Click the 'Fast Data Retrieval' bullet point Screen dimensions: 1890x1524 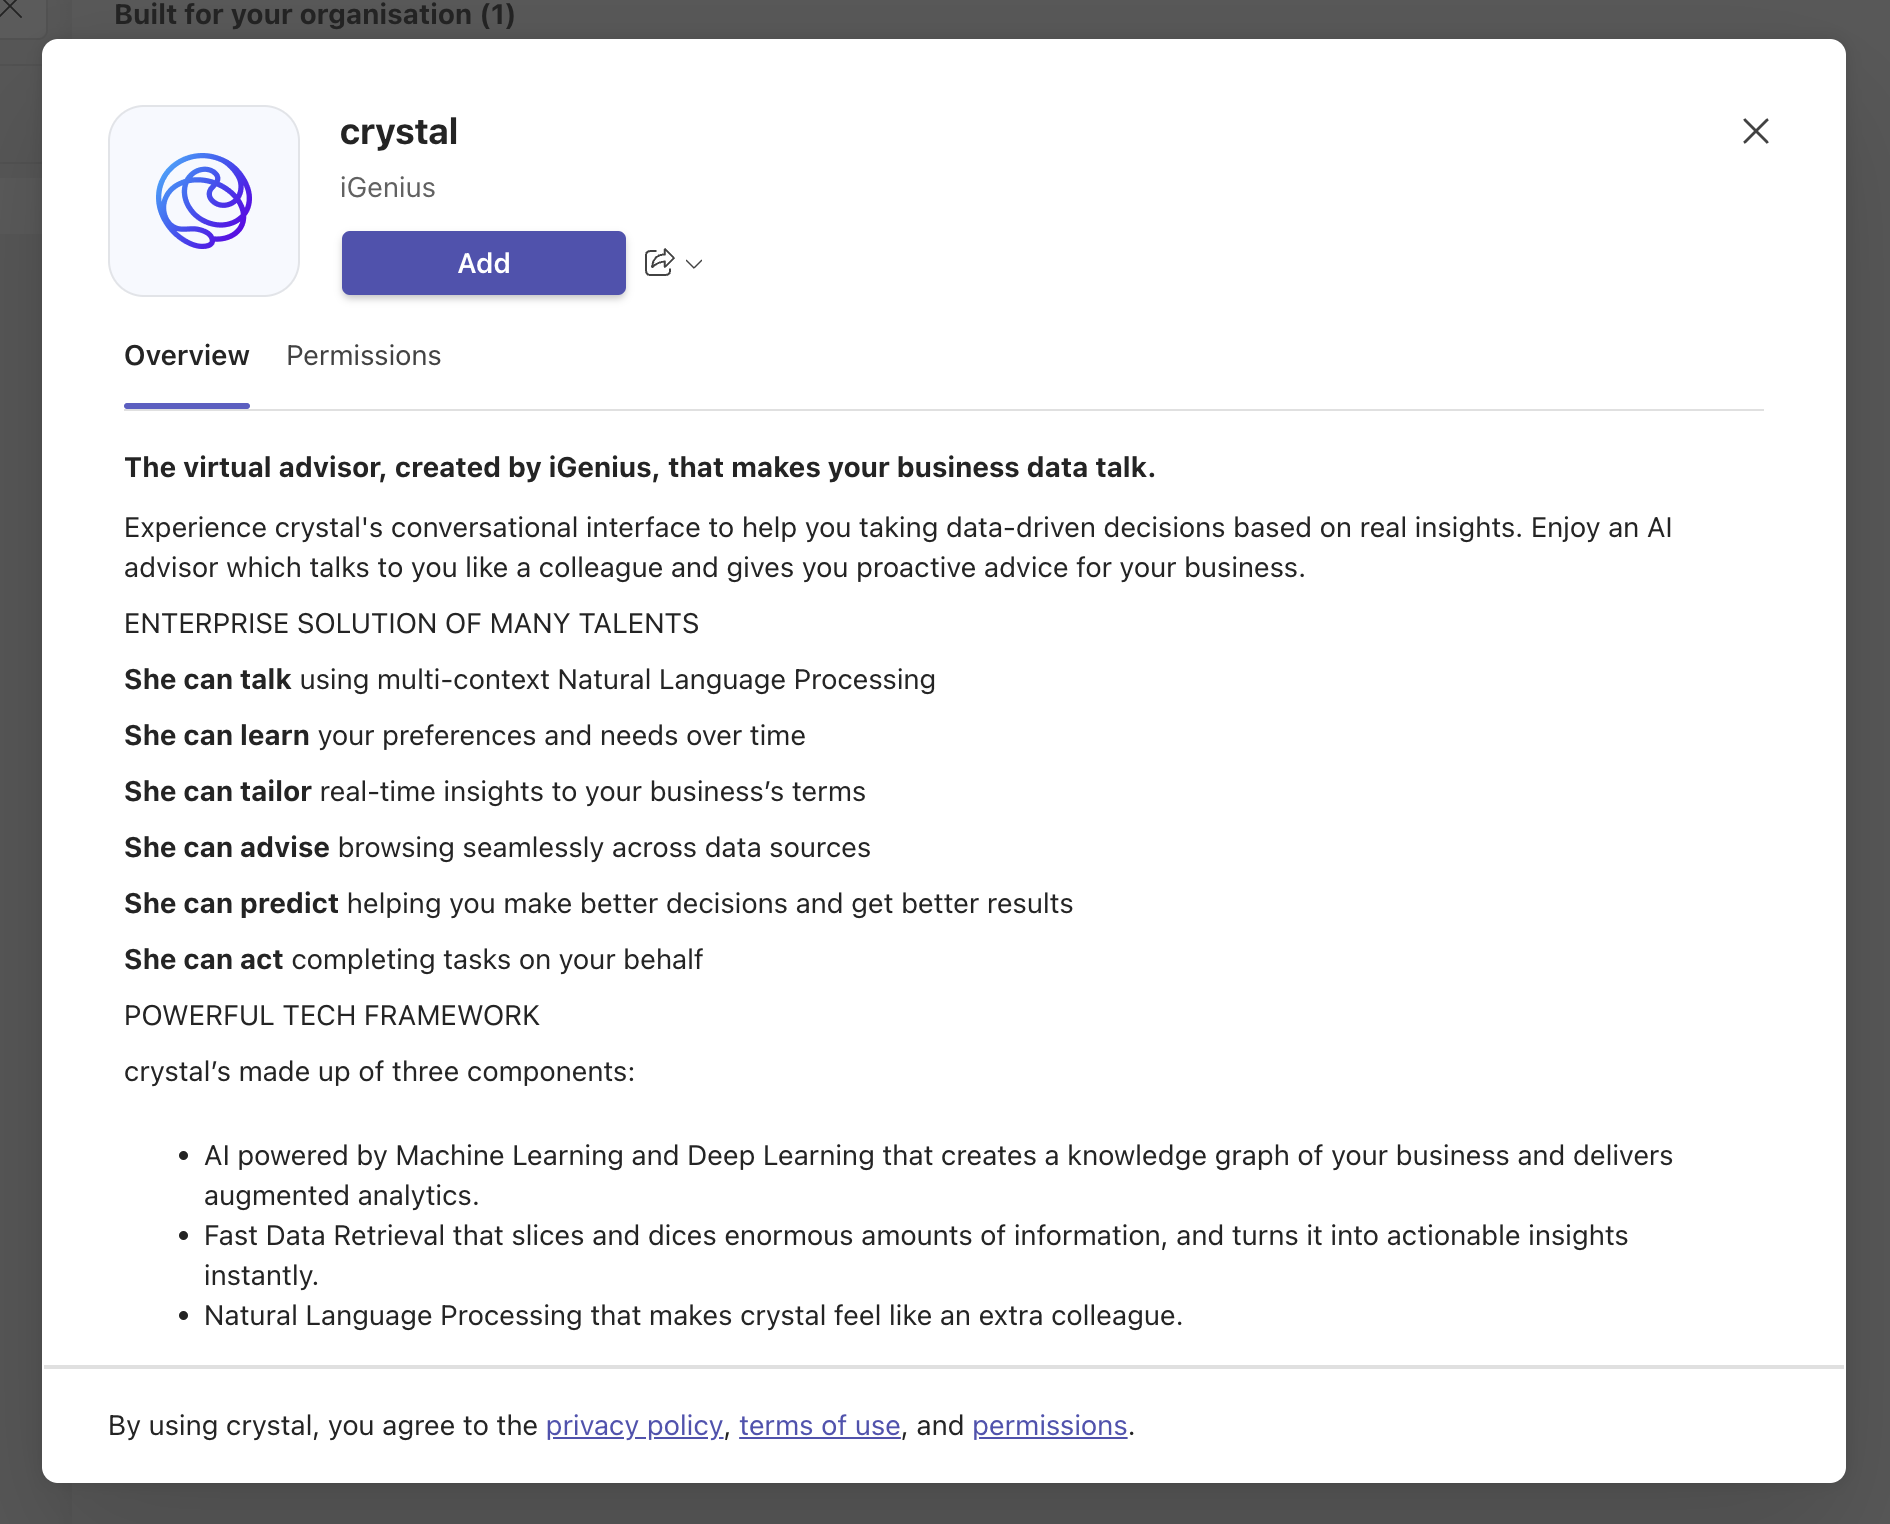[x=915, y=1236]
